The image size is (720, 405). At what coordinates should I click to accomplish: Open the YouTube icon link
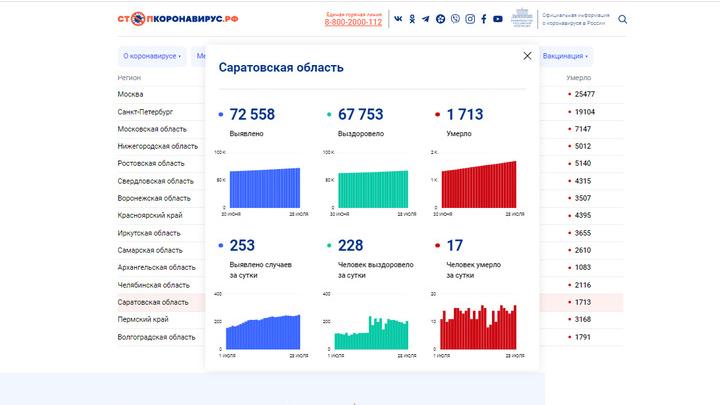click(x=498, y=19)
